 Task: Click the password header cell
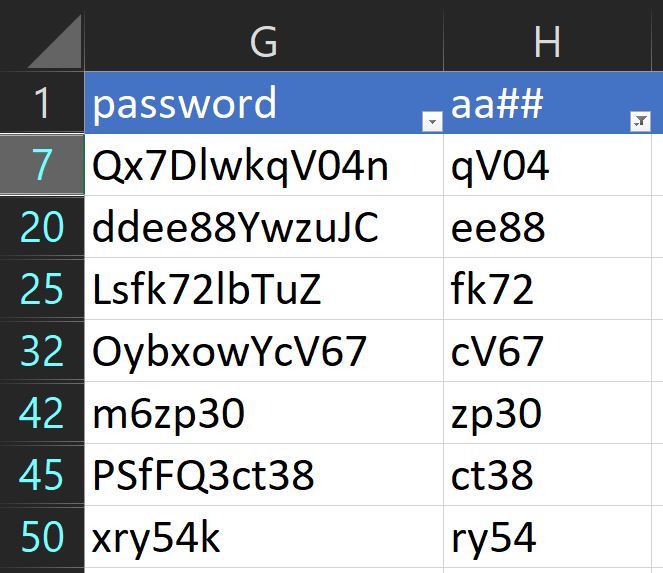(250, 103)
